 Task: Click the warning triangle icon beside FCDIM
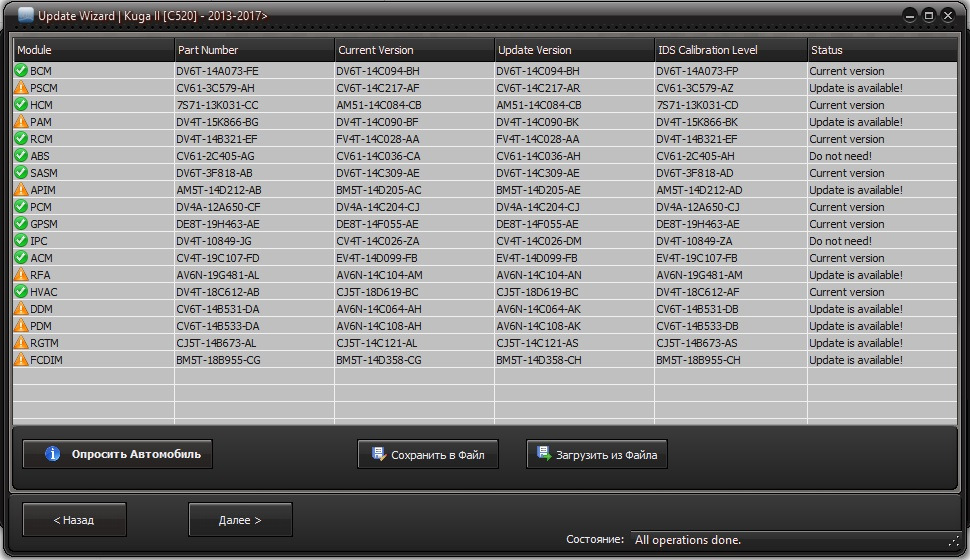[21, 360]
